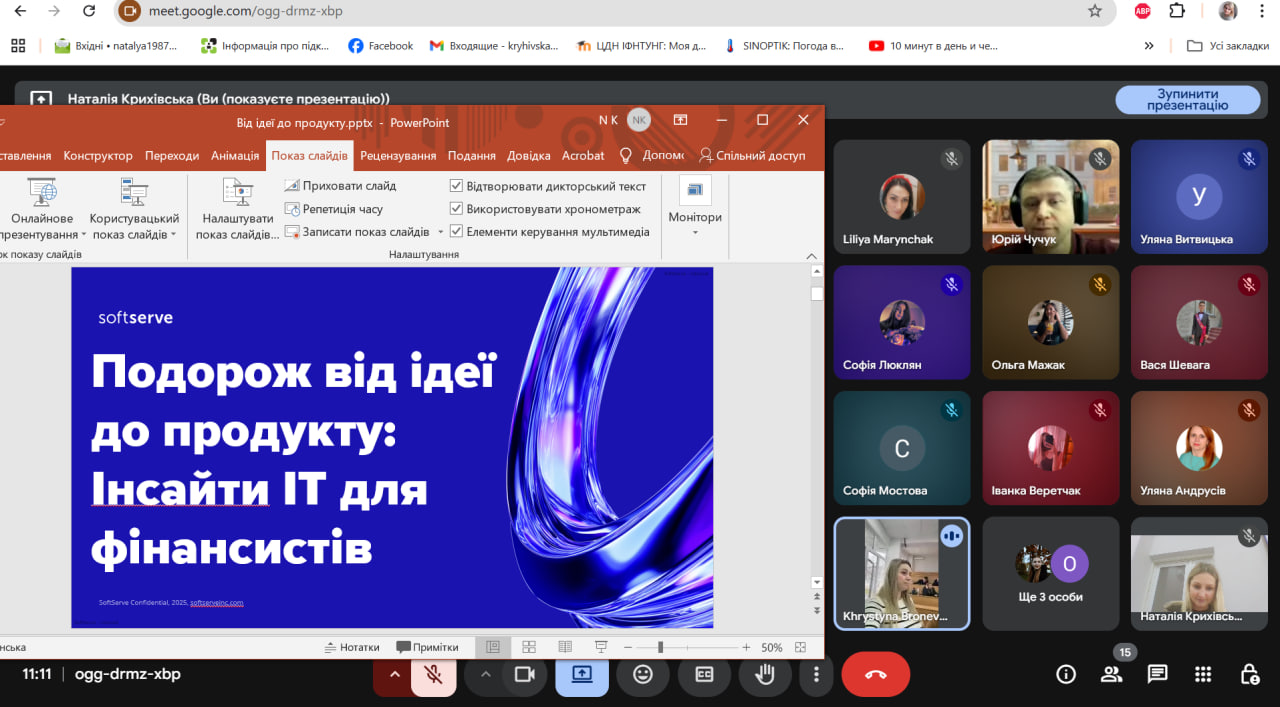Switch to the 'Анімація' ribbon tab
The height and width of the screenshot is (707, 1280).
tap(234, 156)
